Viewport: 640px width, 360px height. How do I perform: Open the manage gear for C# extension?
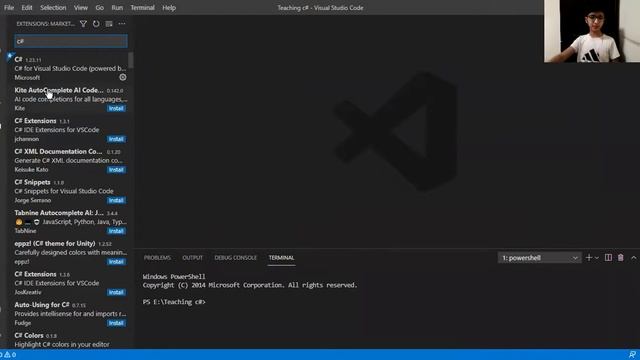click(x=122, y=77)
